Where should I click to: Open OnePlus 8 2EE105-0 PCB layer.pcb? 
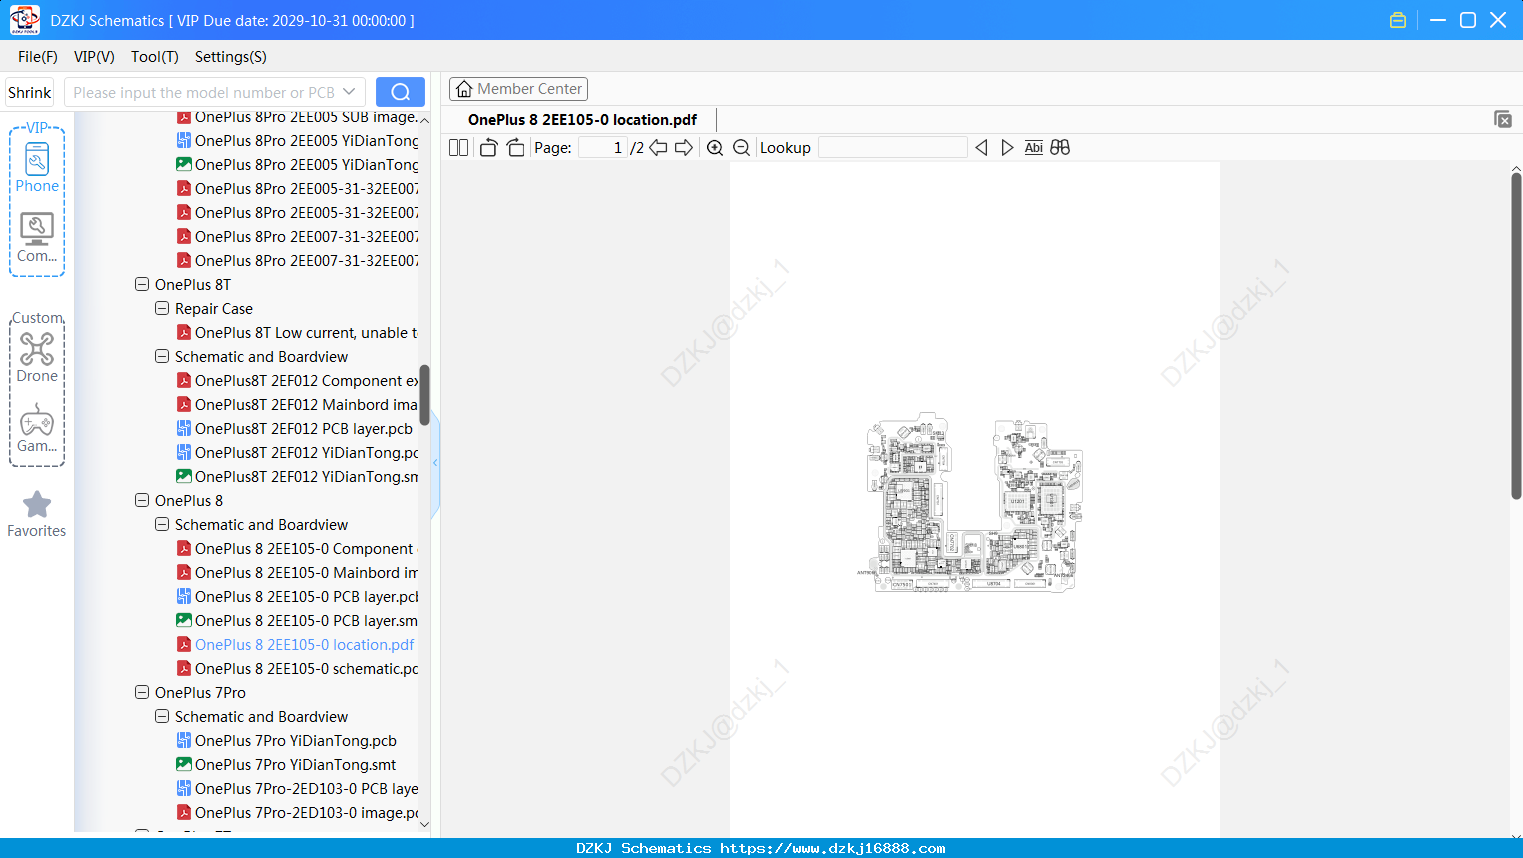coord(298,596)
